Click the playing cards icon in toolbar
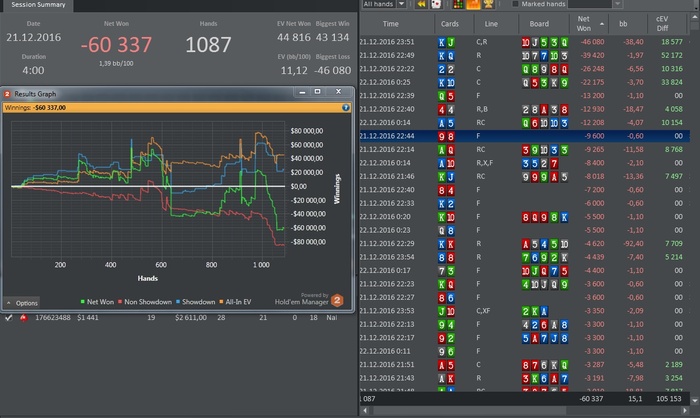The height and width of the screenshot is (418, 700). pos(437,5)
